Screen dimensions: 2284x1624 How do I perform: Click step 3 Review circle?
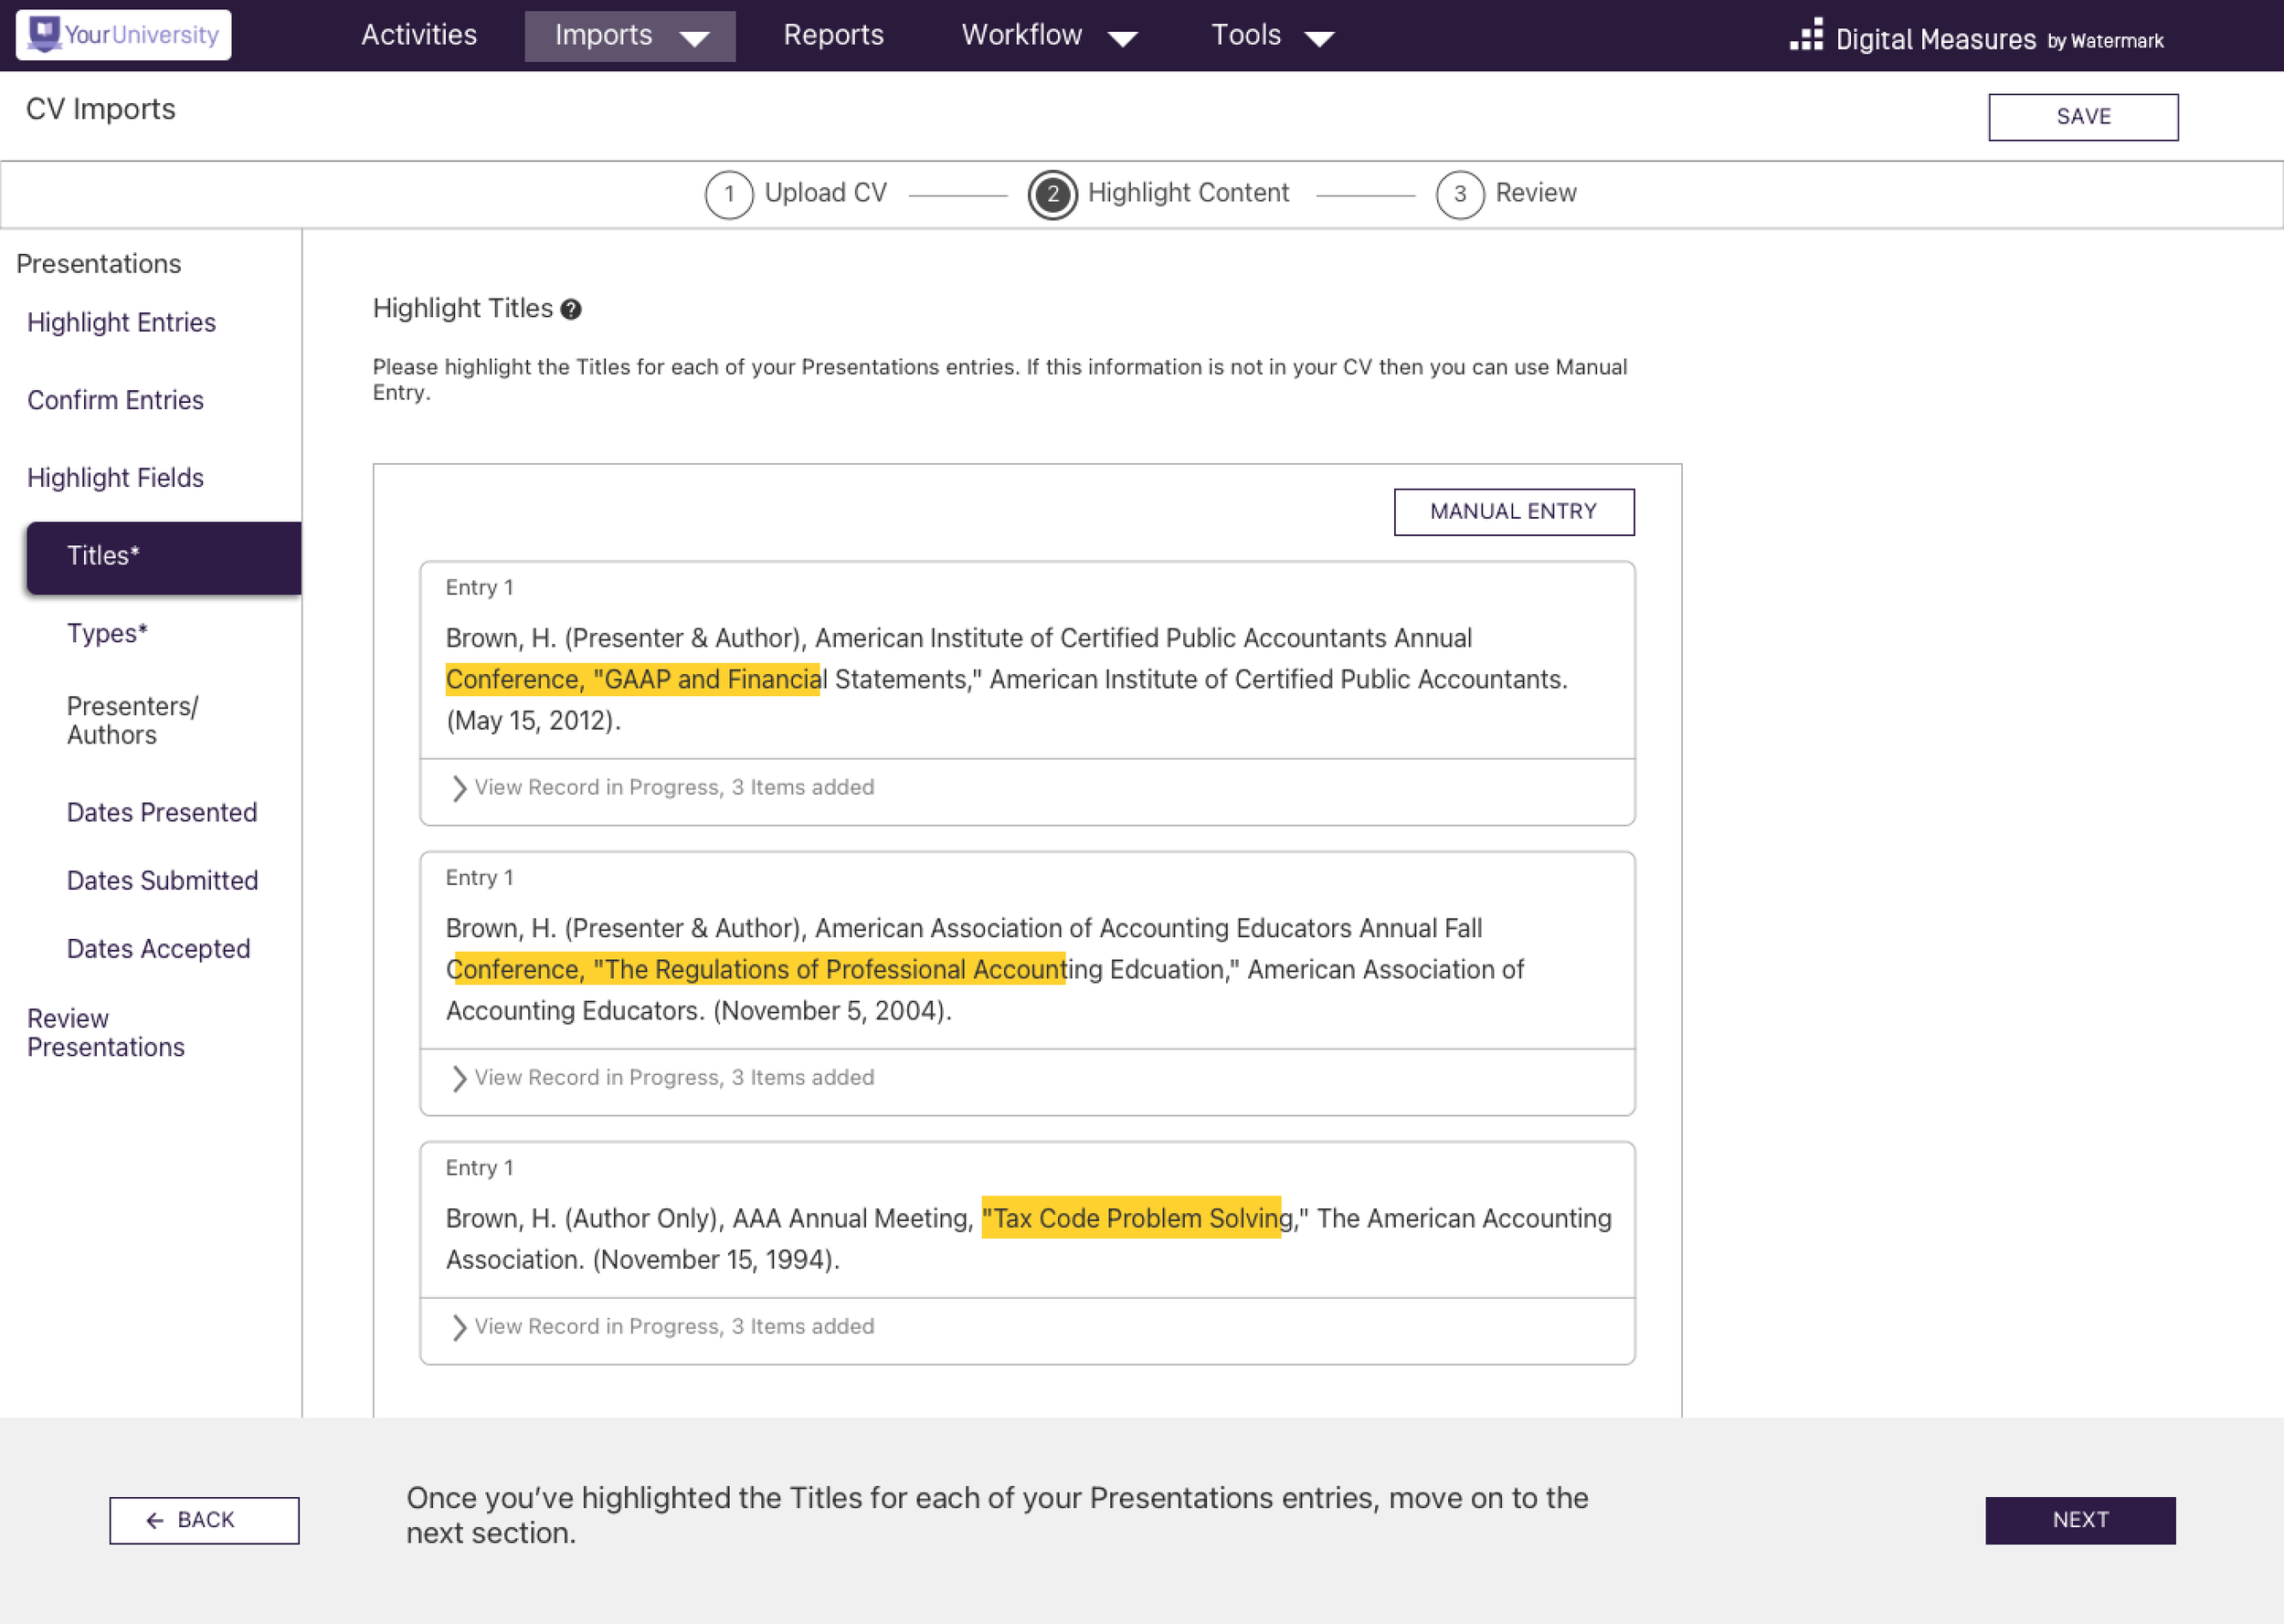pos(1459,194)
